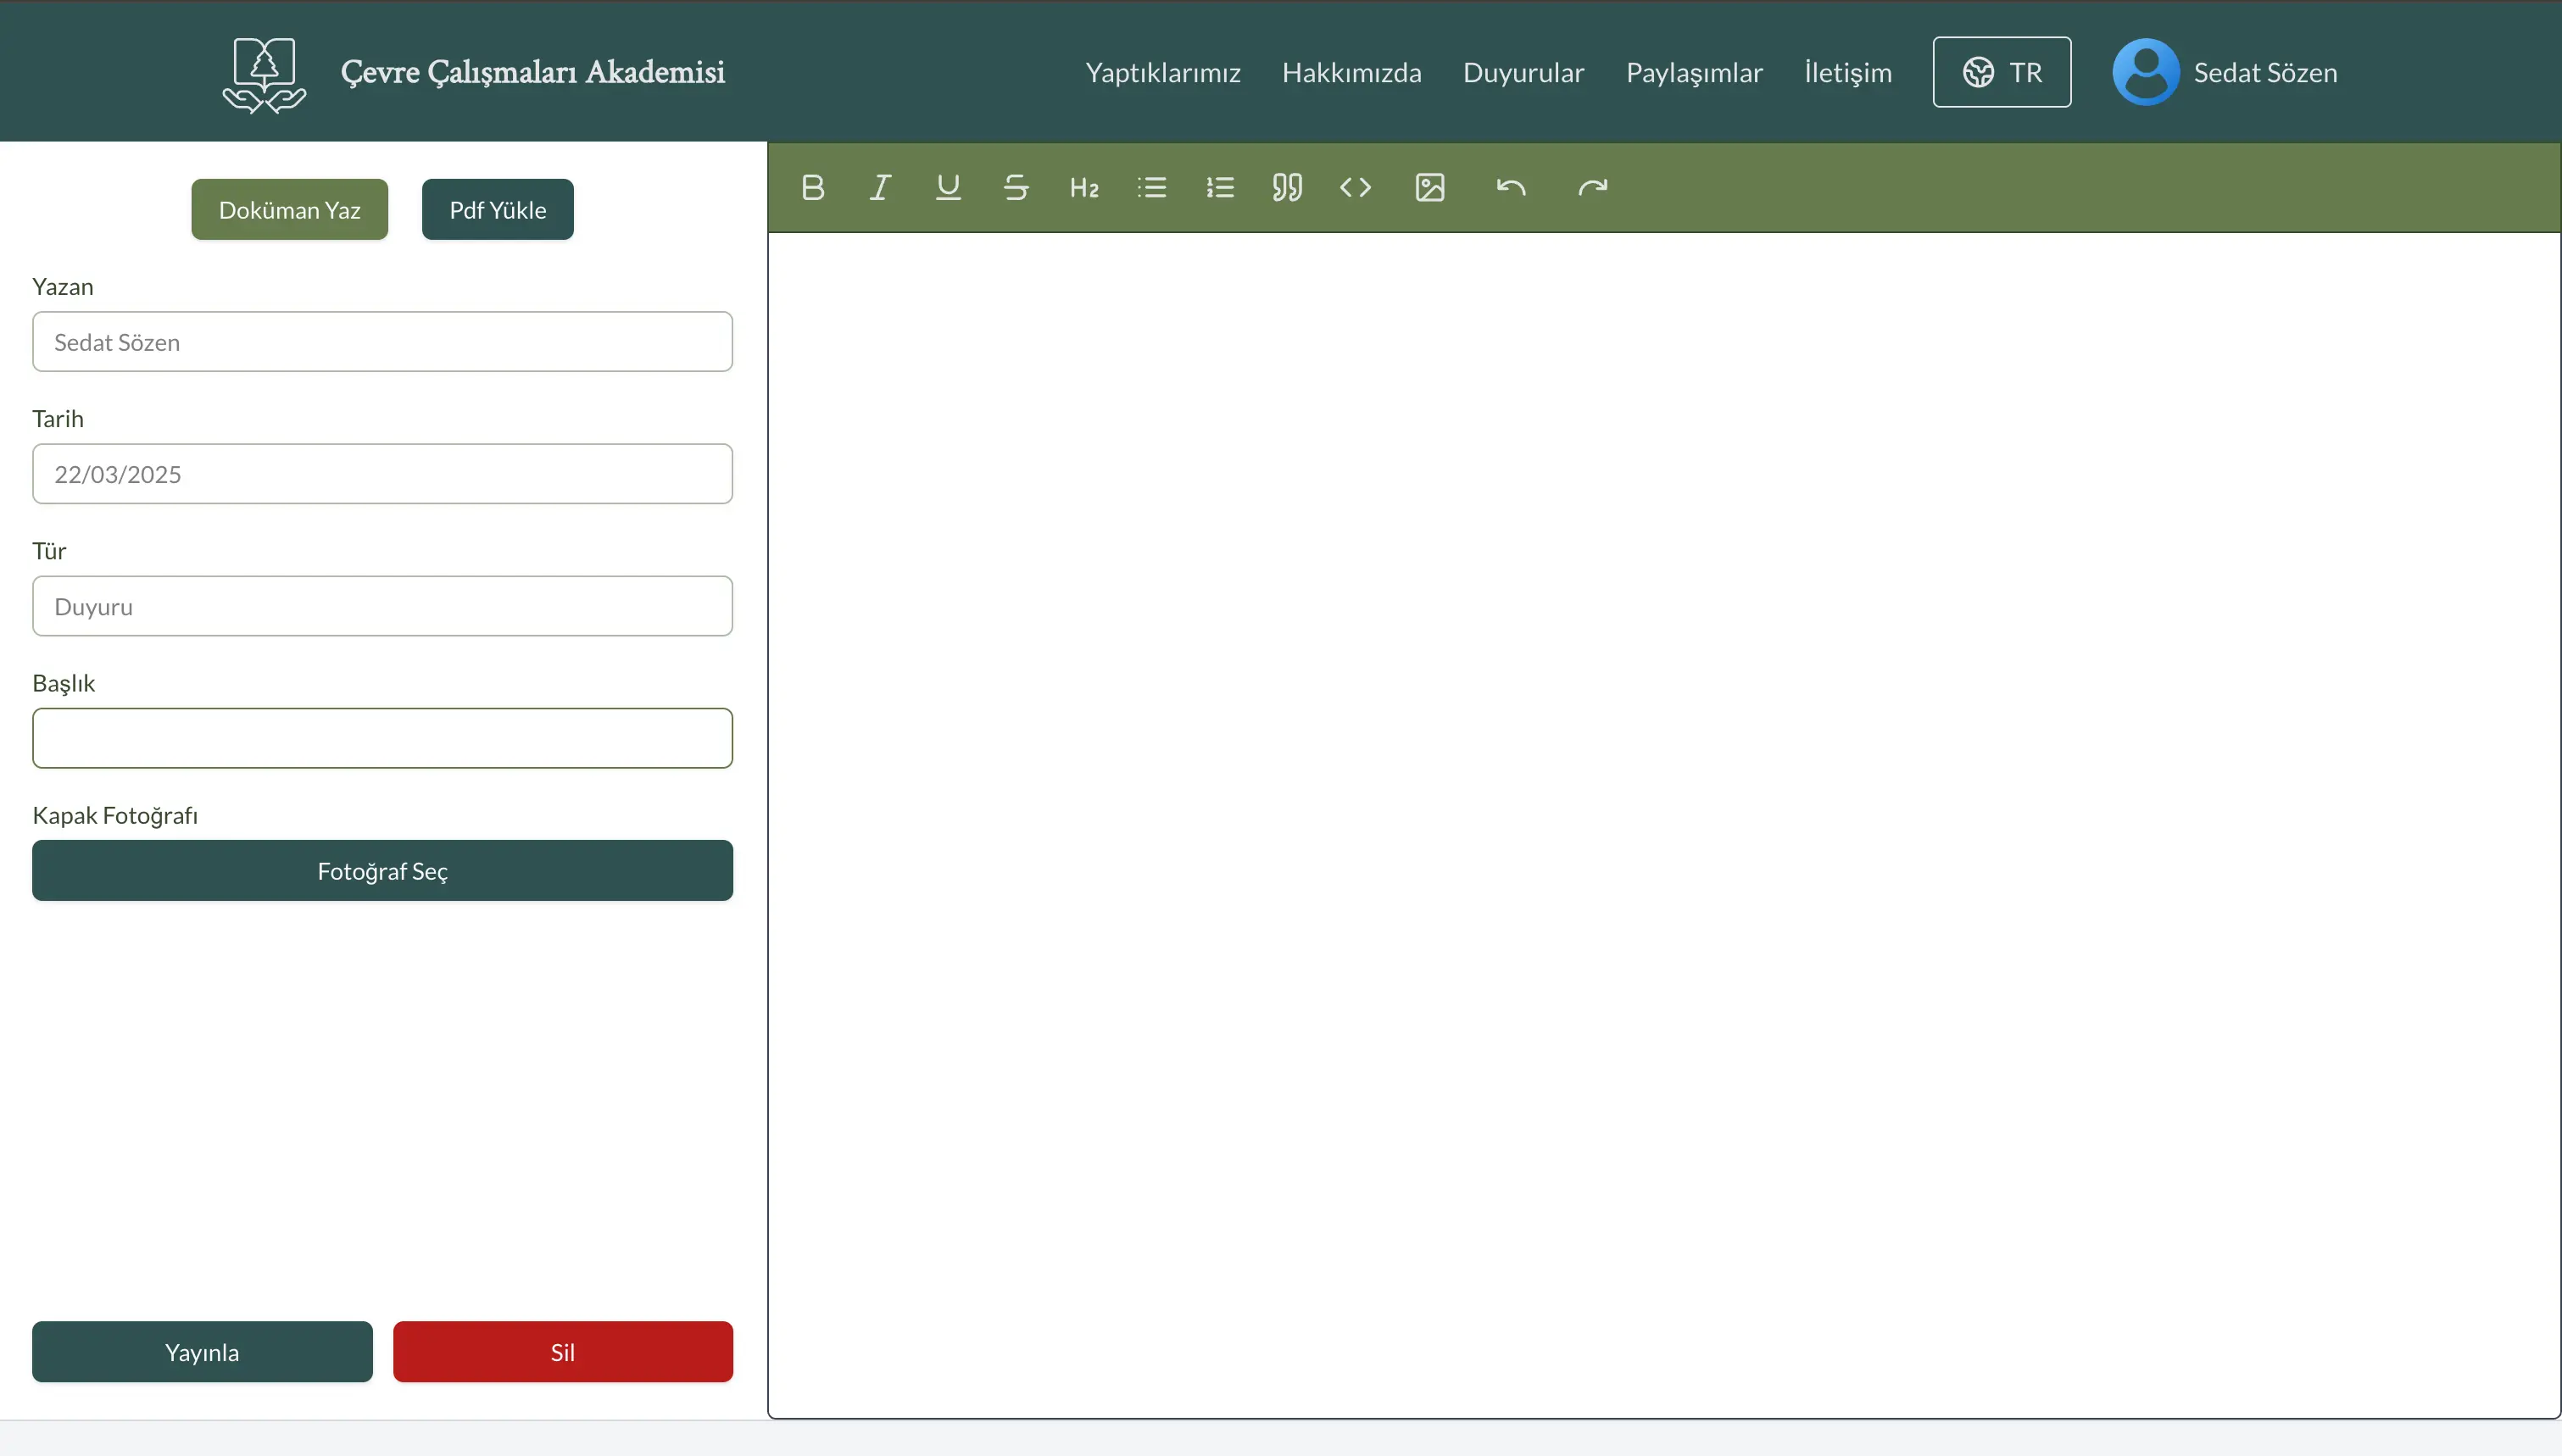Open Duyurular page
Image resolution: width=2562 pixels, height=1456 pixels.
click(1524, 73)
